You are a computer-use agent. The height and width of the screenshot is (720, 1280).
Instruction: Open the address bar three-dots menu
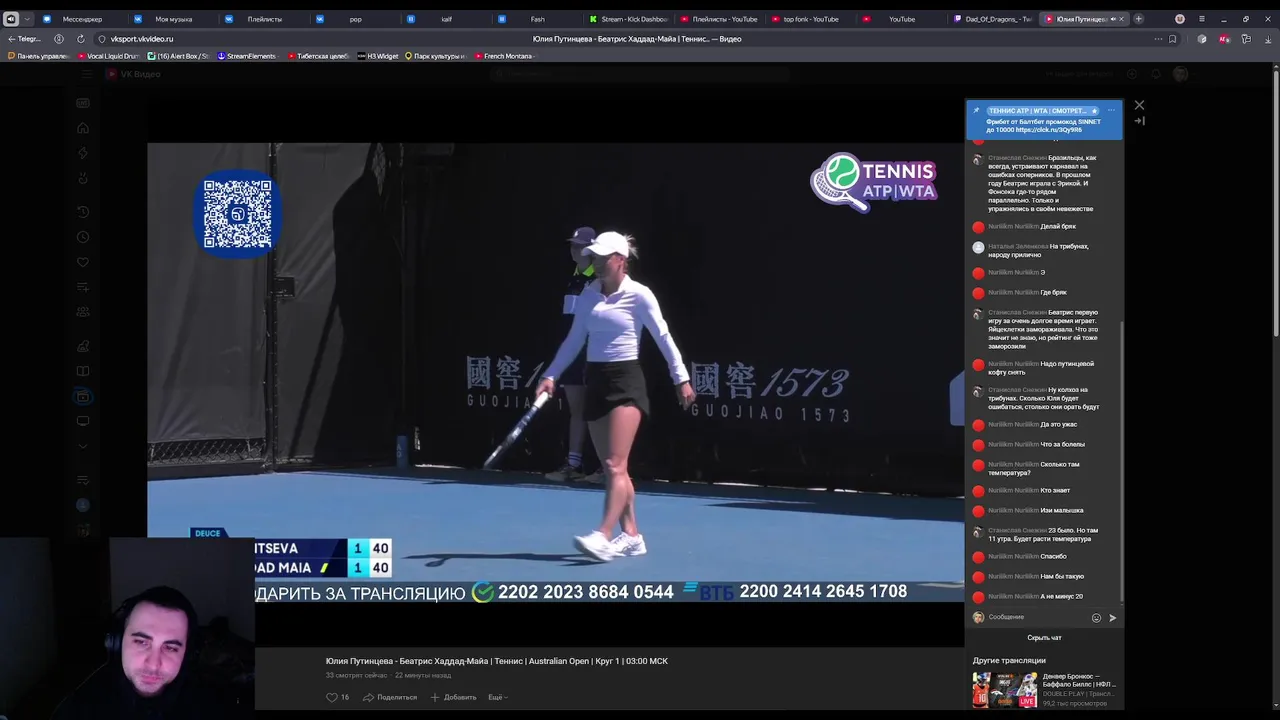pos(1158,39)
